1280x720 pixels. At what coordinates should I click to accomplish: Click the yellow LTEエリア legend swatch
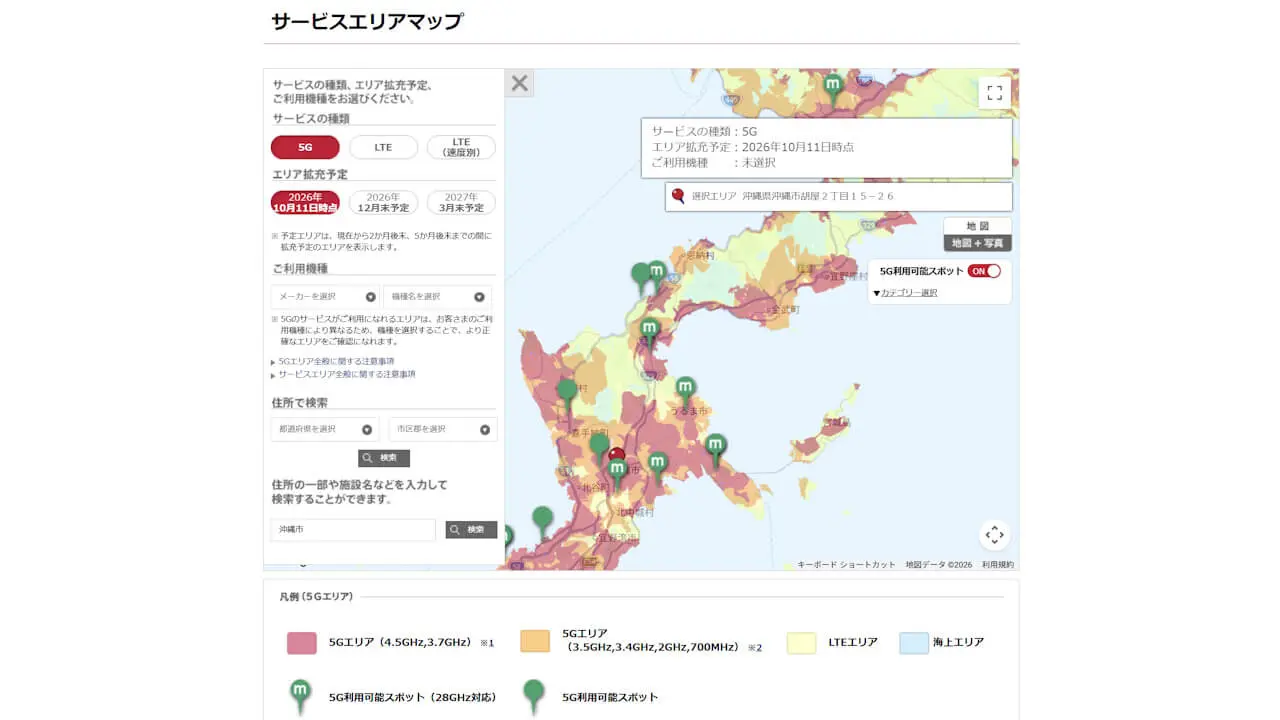[x=802, y=642]
